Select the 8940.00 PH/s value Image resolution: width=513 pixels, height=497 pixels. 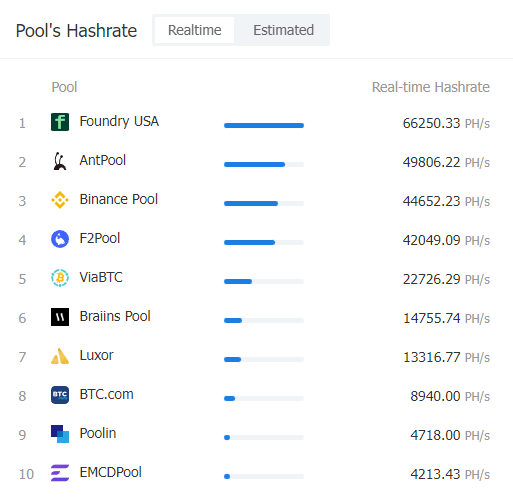coord(450,396)
